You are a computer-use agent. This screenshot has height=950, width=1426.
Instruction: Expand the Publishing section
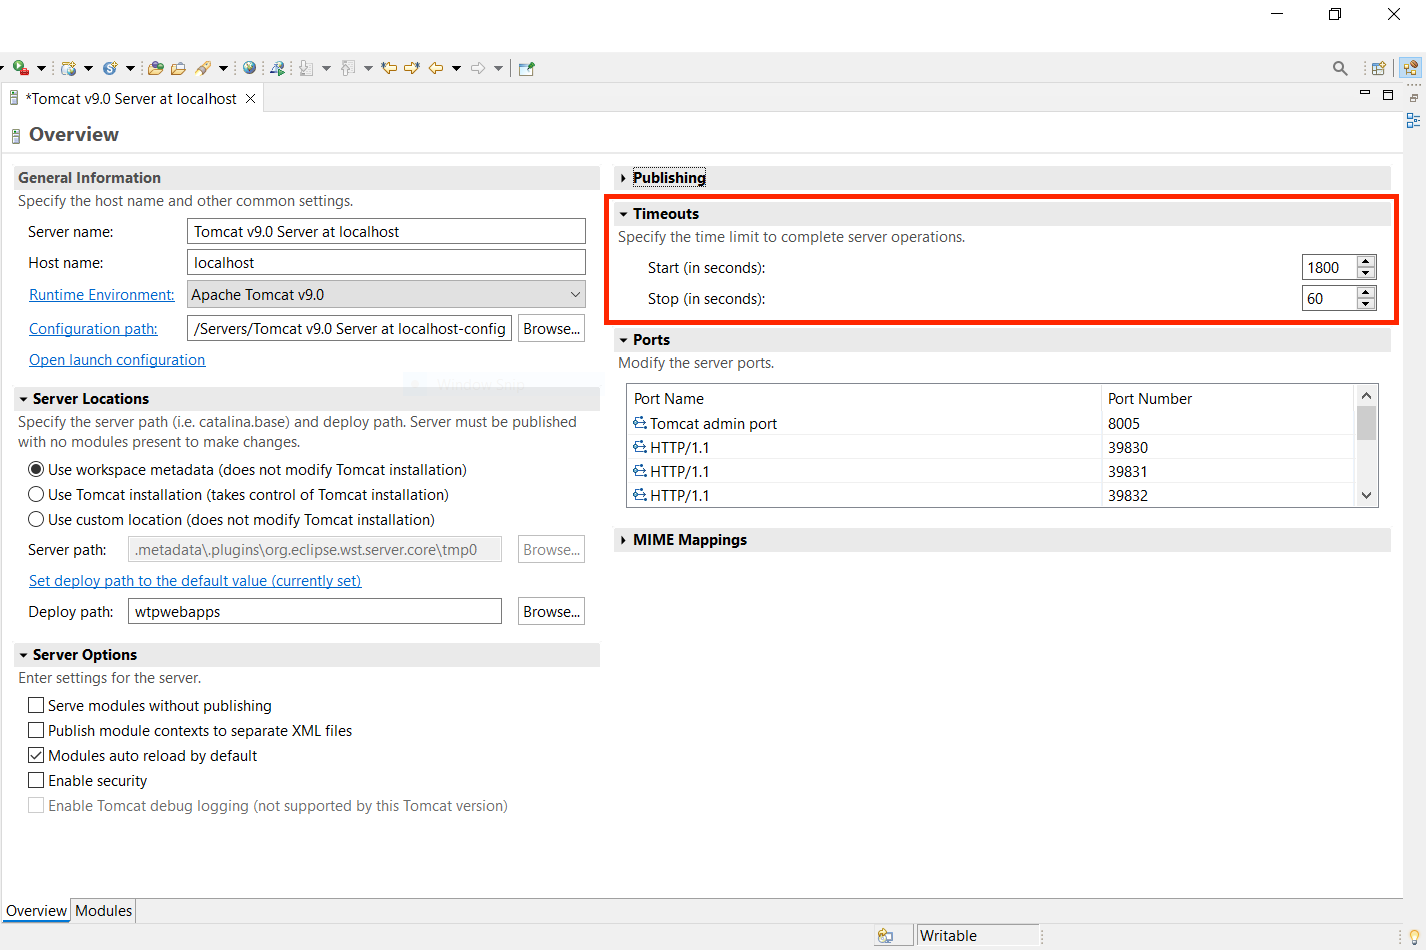click(623, 178)
